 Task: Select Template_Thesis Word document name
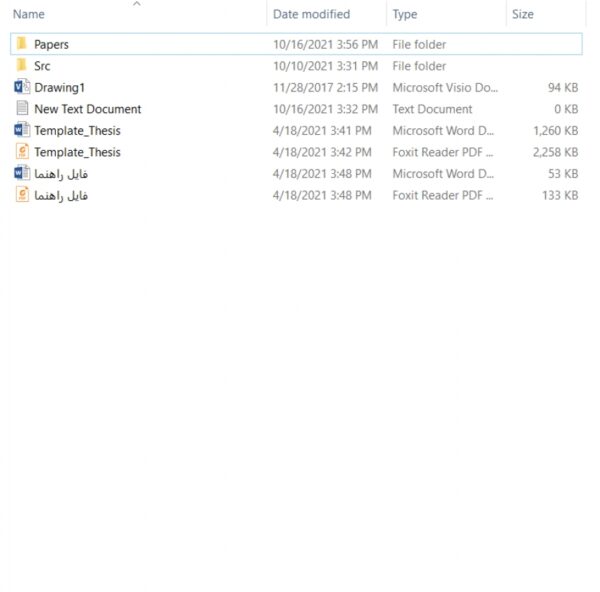click(77, 131)
